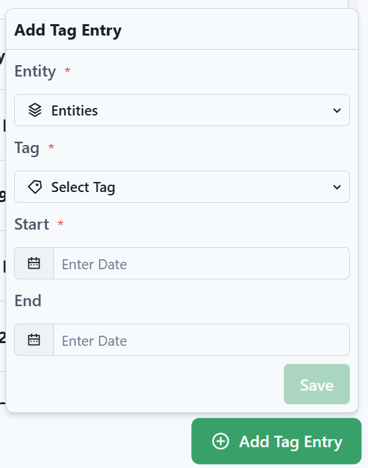This screenshot has height=468, width=368.
Task: Click the End field label
Action: tap(28, 301)
